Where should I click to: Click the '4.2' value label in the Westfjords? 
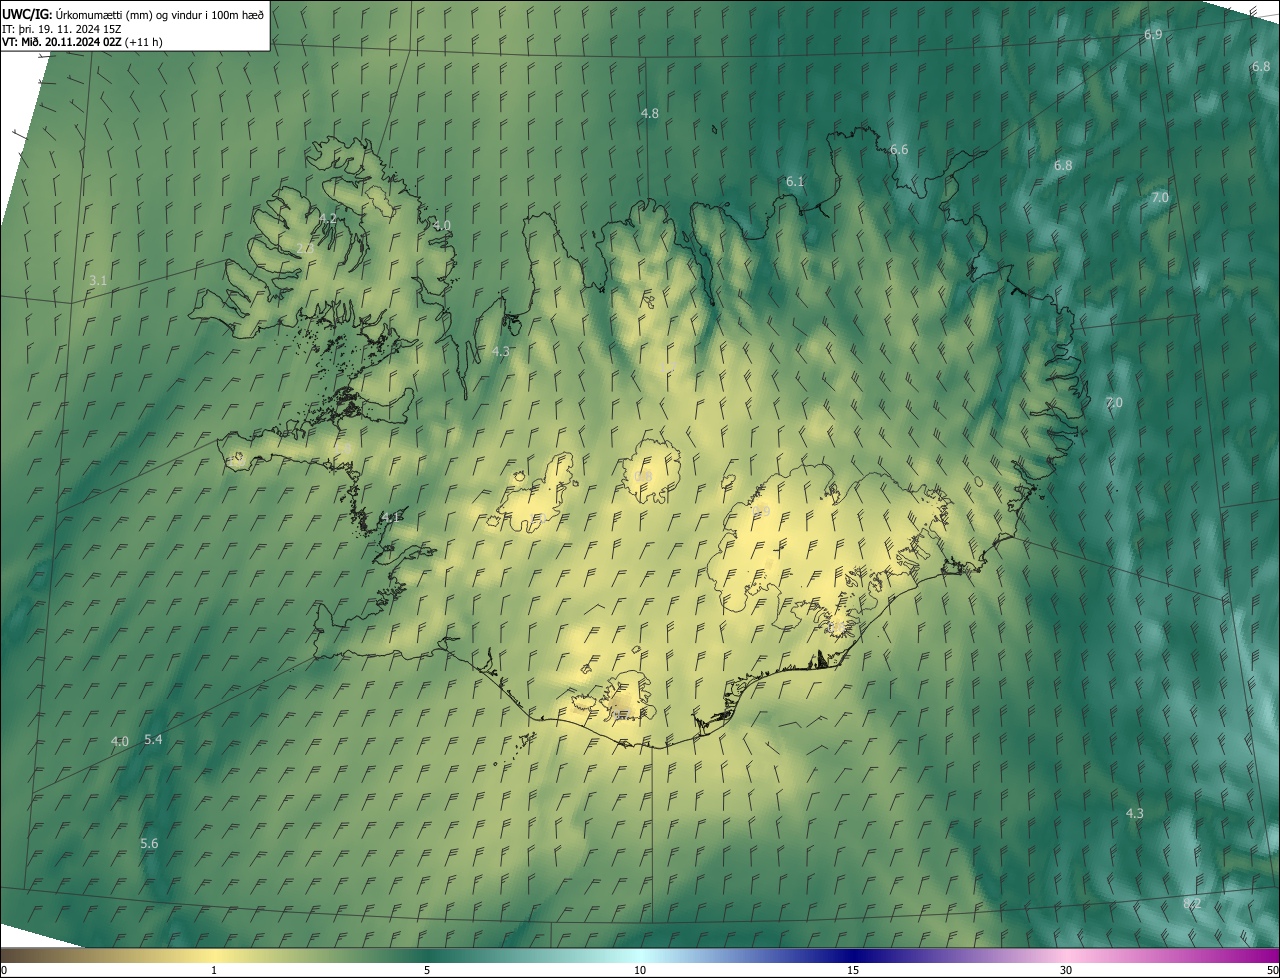coord(327,218)
